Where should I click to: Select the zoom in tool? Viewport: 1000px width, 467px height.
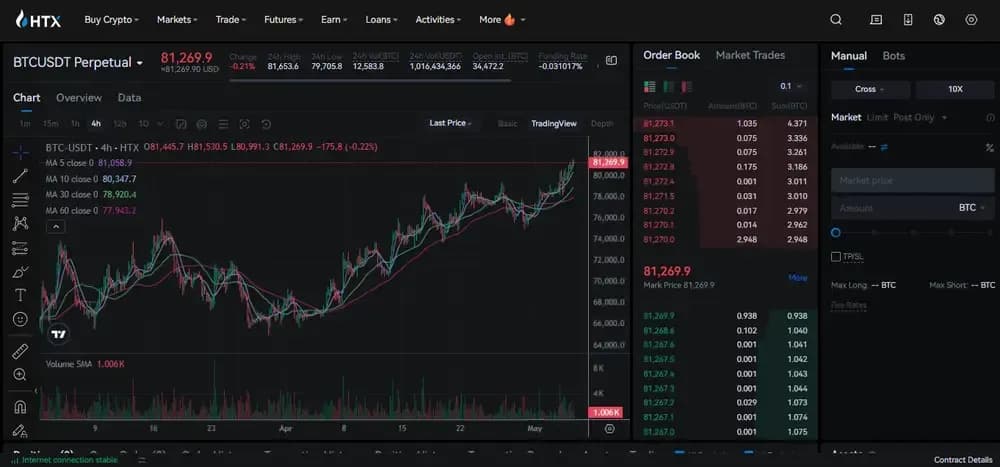click(x=20, y=374)
